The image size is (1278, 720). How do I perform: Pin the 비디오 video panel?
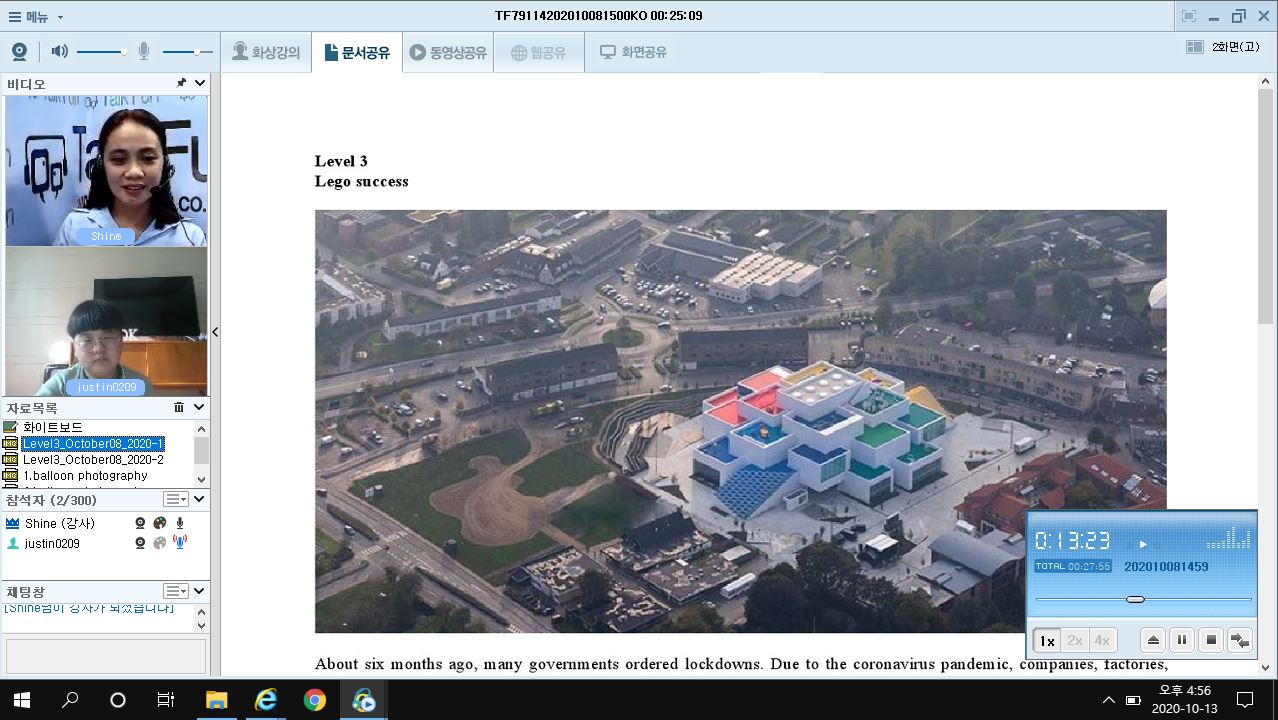pyautogui.click(x=181, y=84)
